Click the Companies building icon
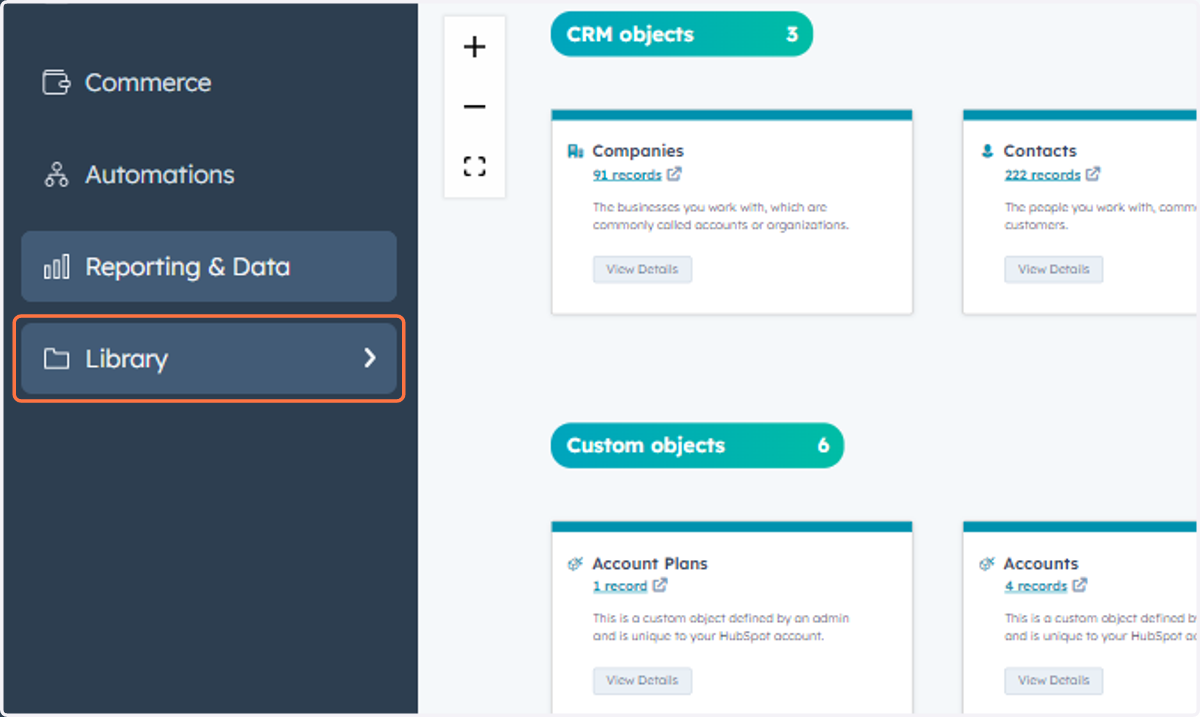The image size is (1200, 717). pos(575,152)
